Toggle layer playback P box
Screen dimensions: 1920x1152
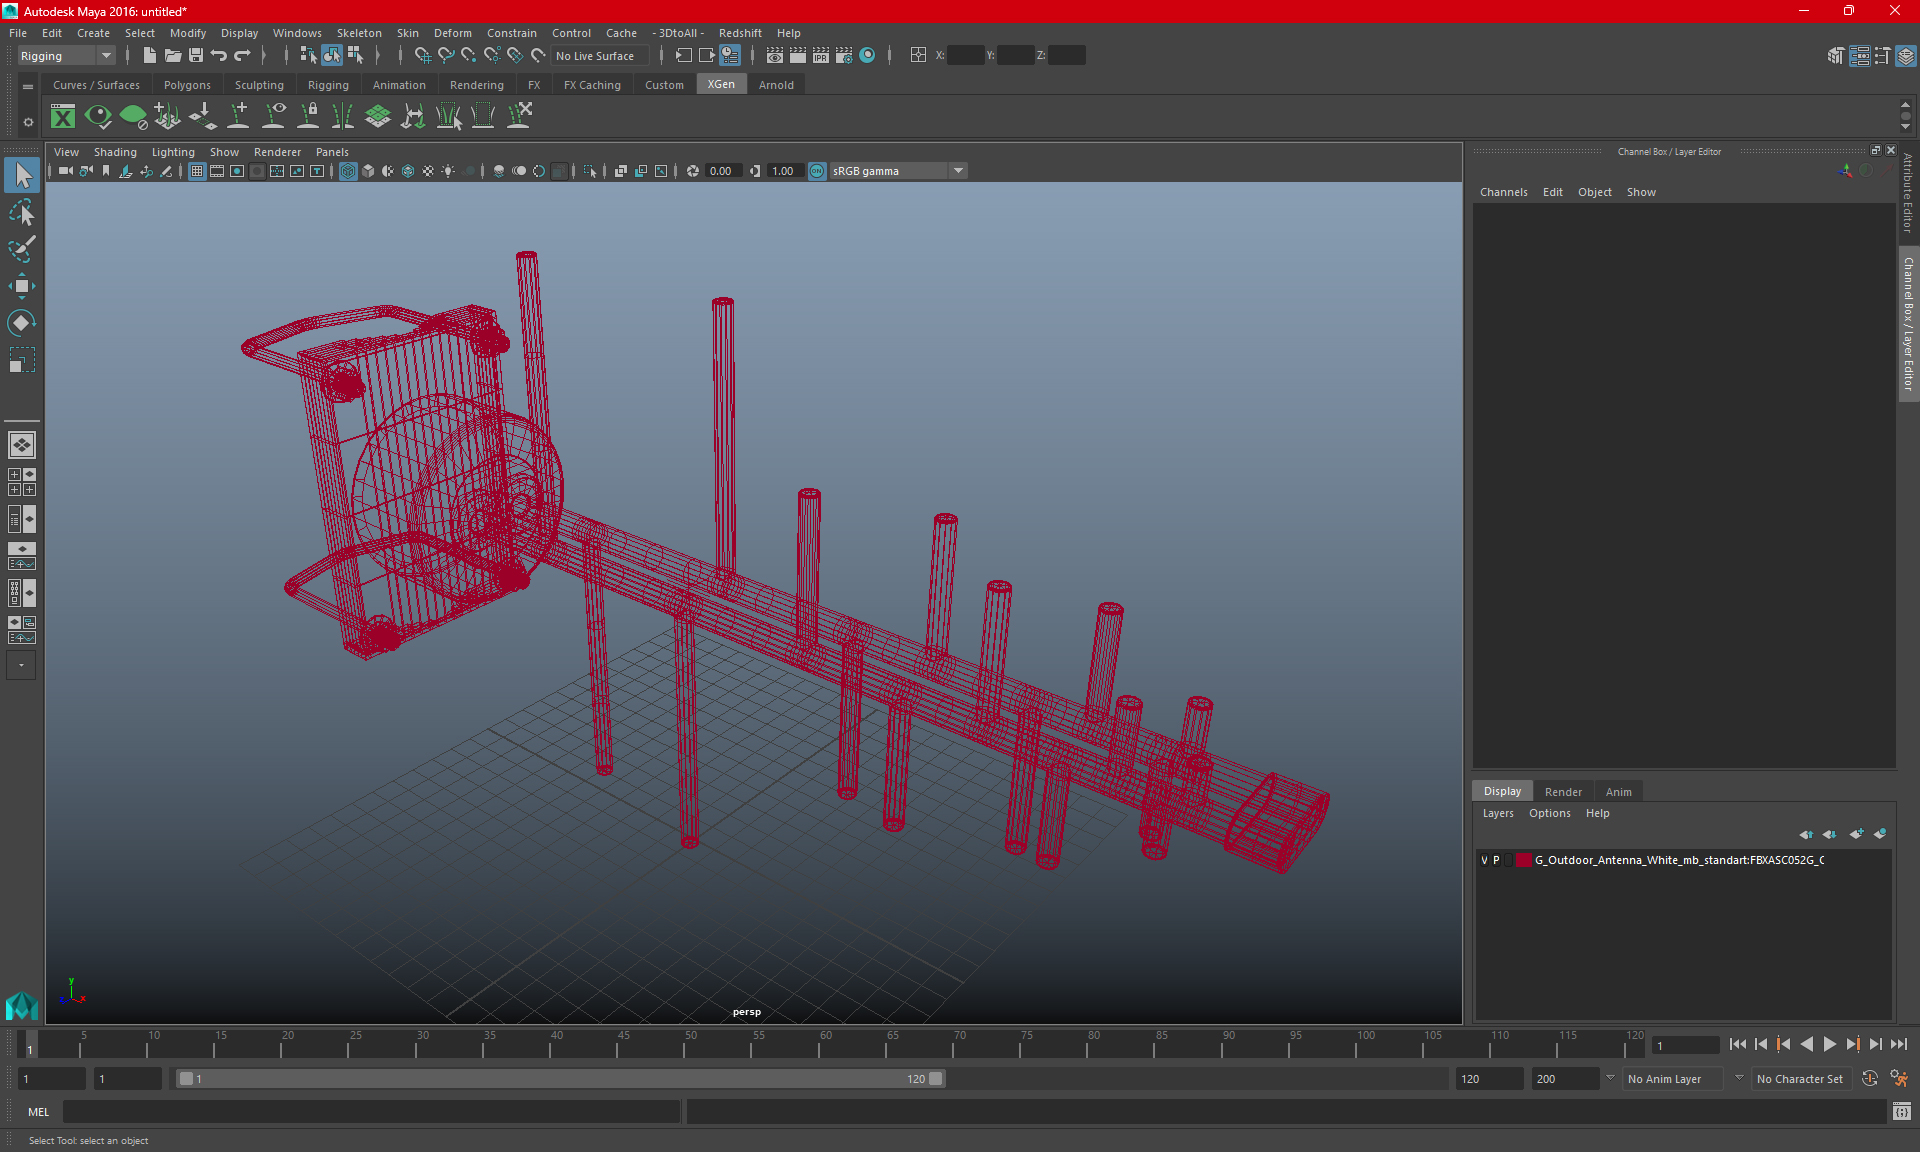1496,860
